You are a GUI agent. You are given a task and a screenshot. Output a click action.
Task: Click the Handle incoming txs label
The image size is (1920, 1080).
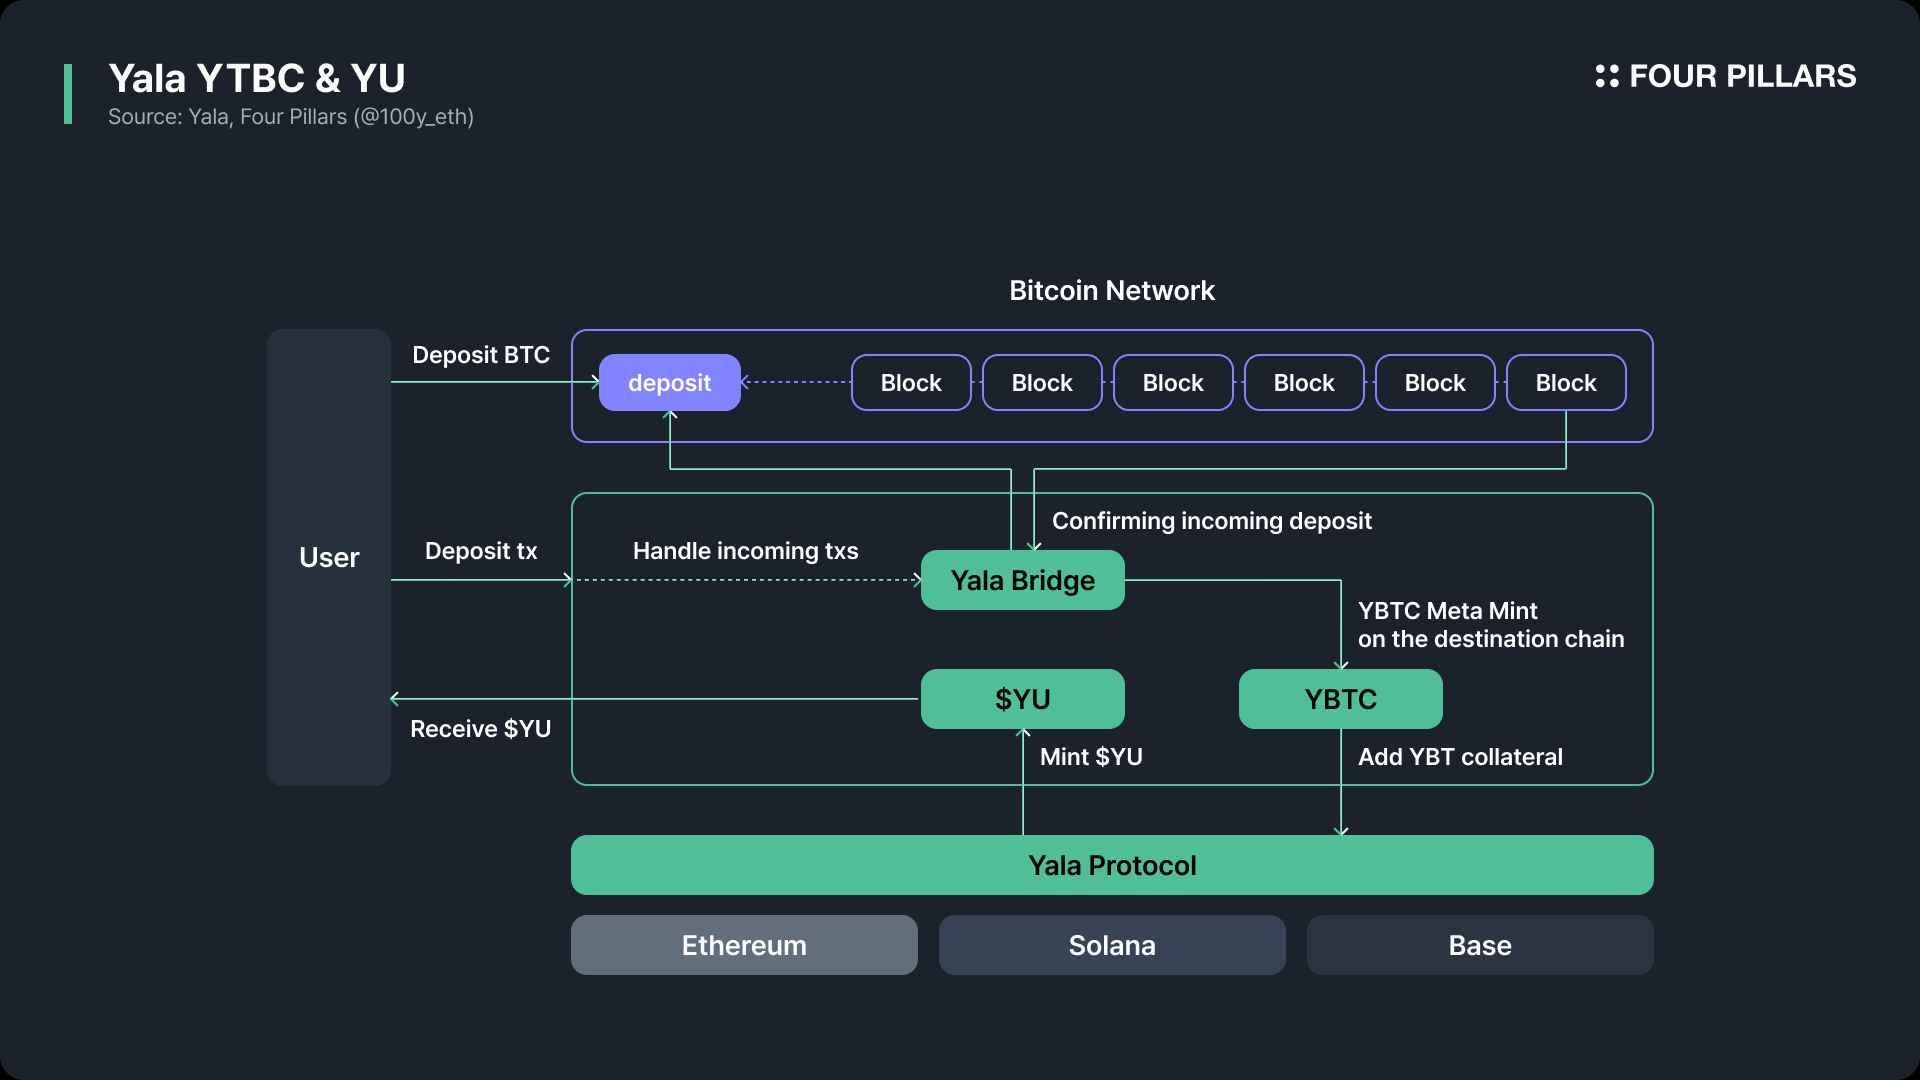click(746, 551)
